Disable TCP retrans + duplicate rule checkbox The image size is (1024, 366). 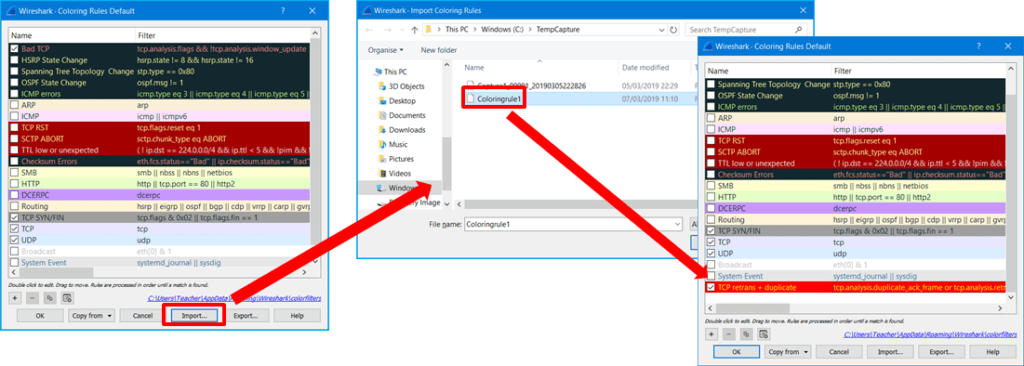[711, 288]
